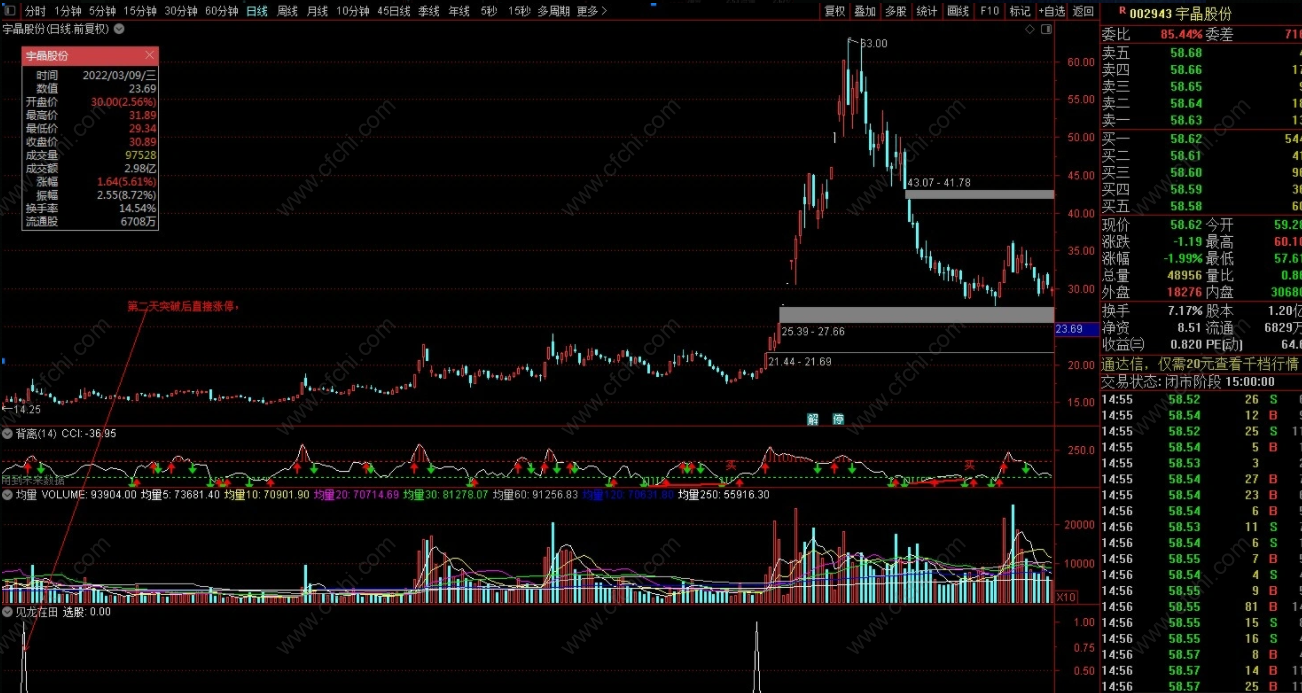The height and width of the screenshot is (693, 1302).
Task: Toggle the right panel icon beside diamond
Action: [1046, 30]
